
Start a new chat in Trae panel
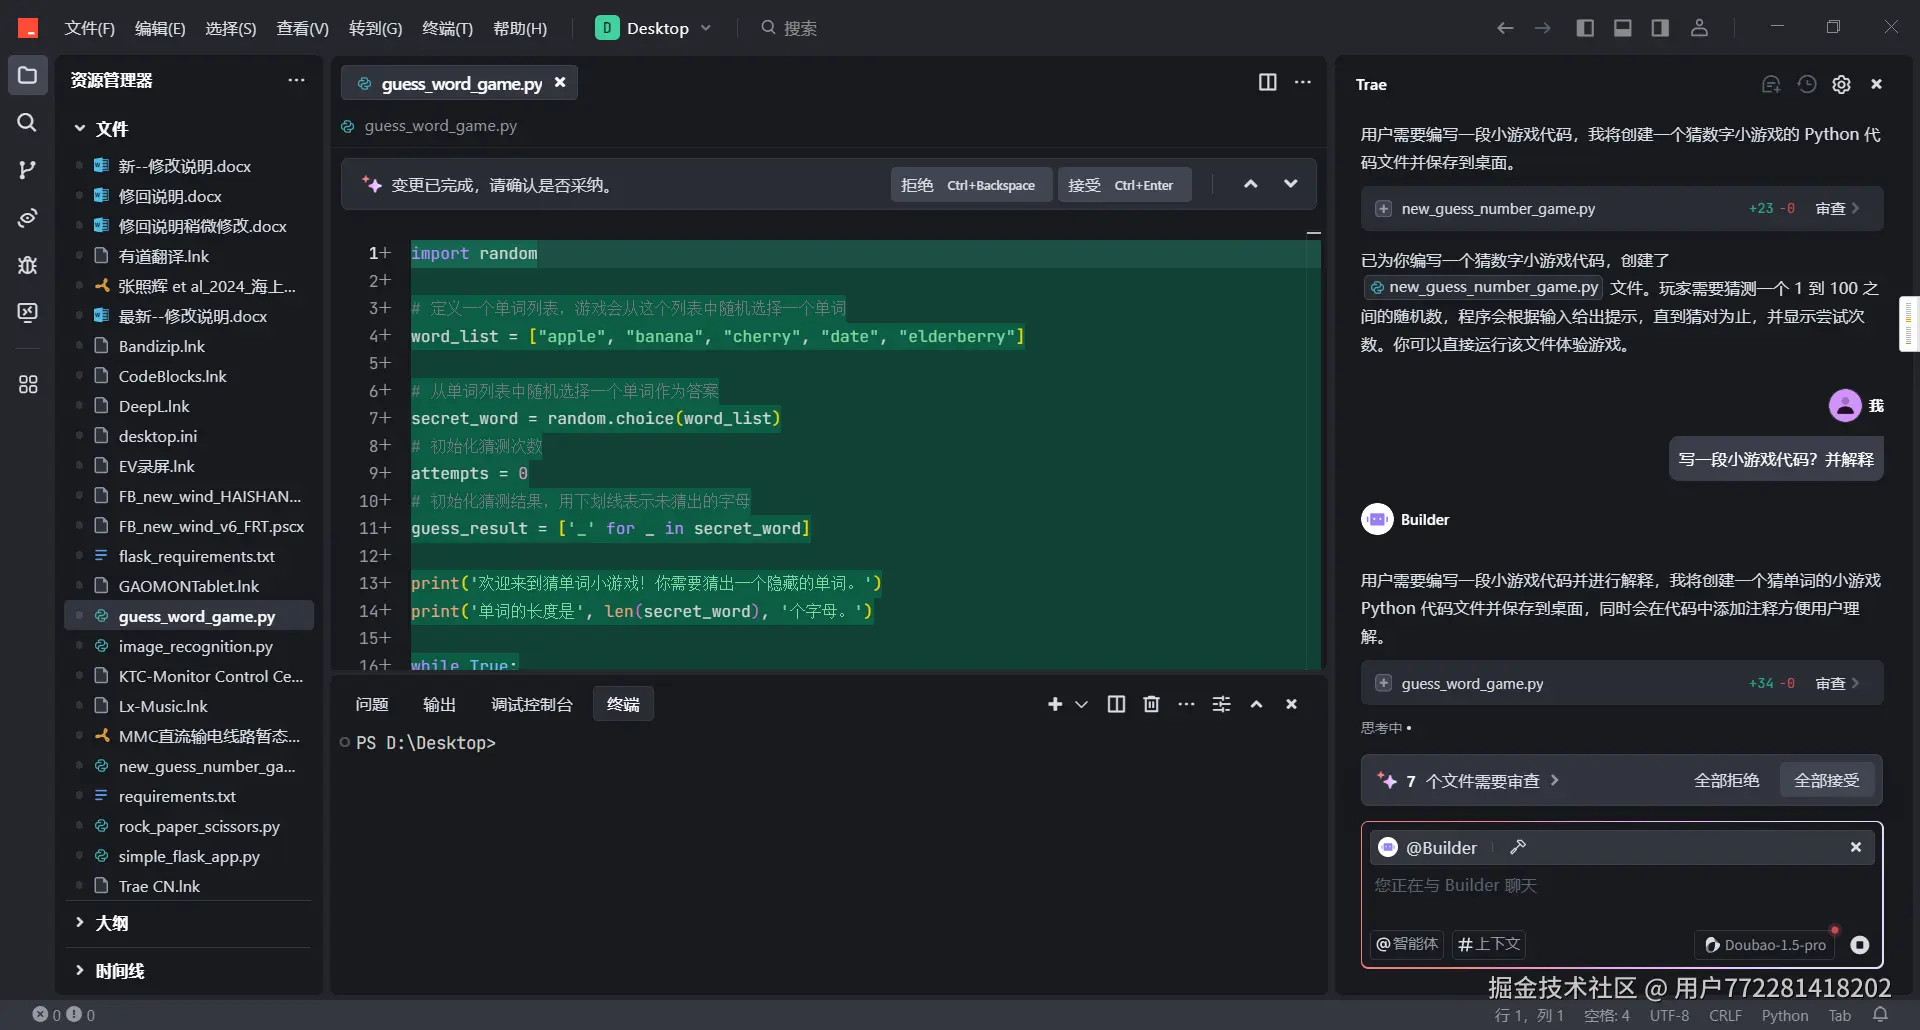(x=1771, y=84)
